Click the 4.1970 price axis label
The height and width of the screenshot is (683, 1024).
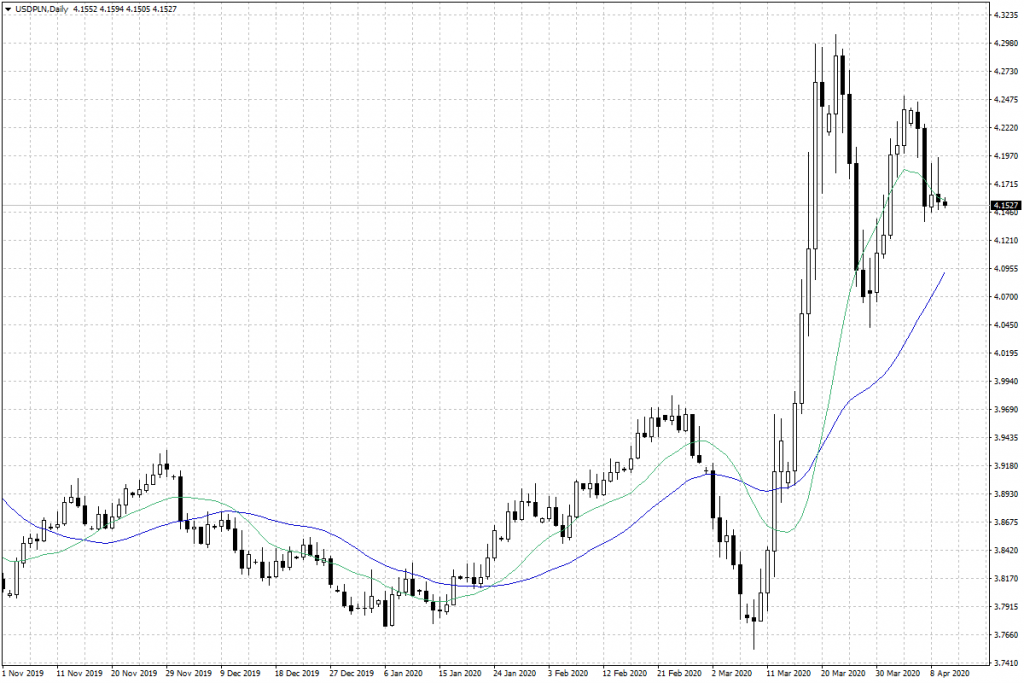click(1005, 156)
